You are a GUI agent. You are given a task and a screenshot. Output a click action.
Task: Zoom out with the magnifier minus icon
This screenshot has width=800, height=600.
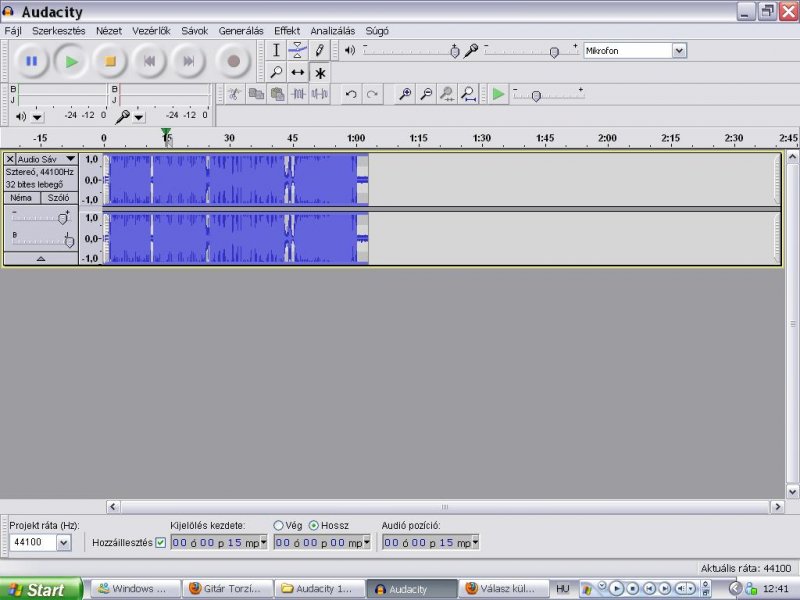pyautogui.click(x=426, y=94)
